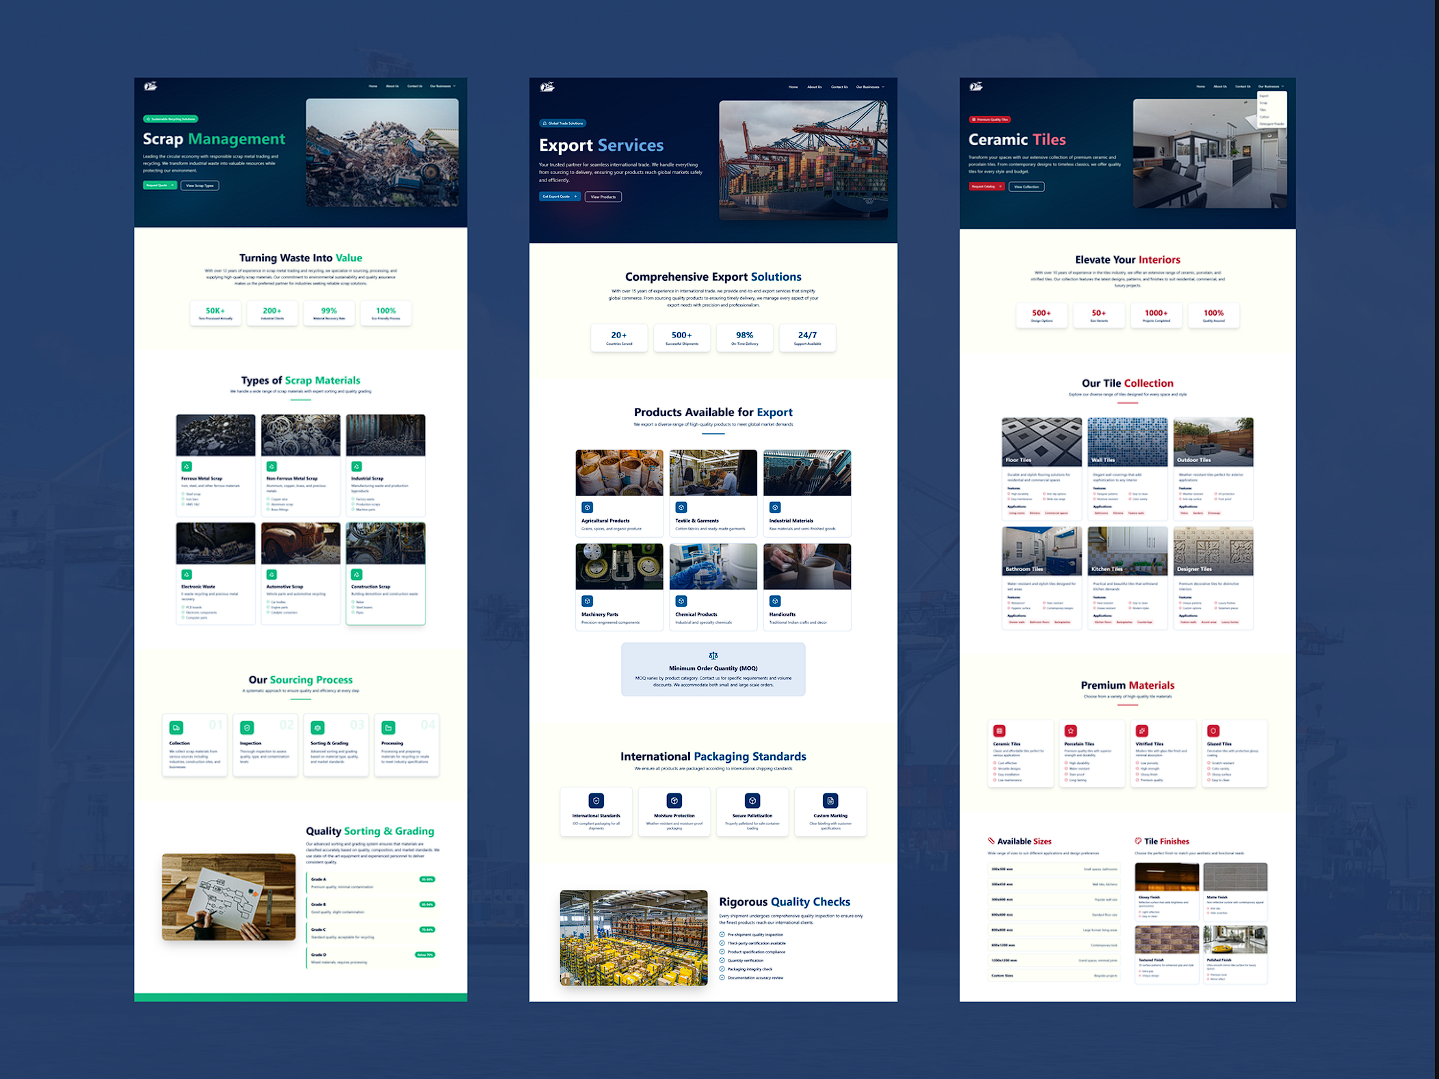Click the Ferrous Metal Scrap recycle icon
The width and height of the screenshot is (1439, 1079).
(186, 466)
